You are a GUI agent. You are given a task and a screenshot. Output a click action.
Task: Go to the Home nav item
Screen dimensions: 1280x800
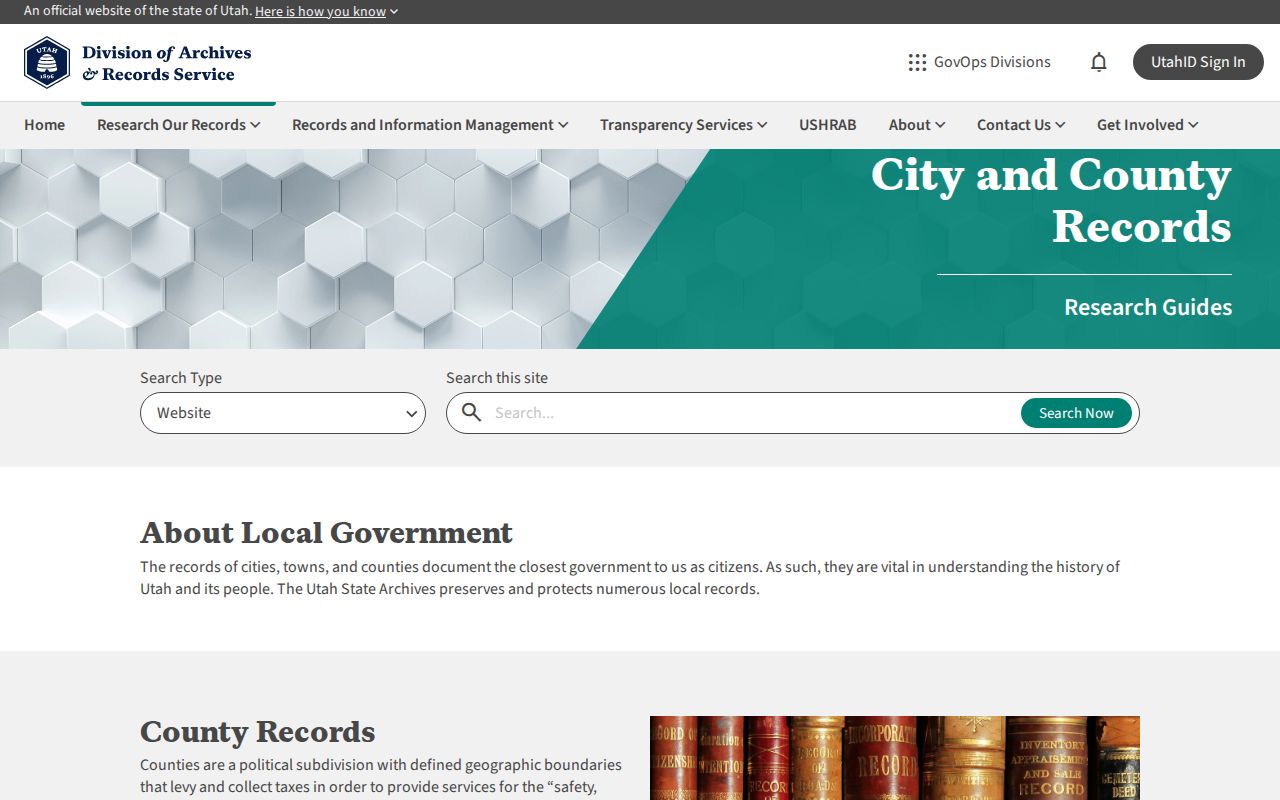point(44,125)
